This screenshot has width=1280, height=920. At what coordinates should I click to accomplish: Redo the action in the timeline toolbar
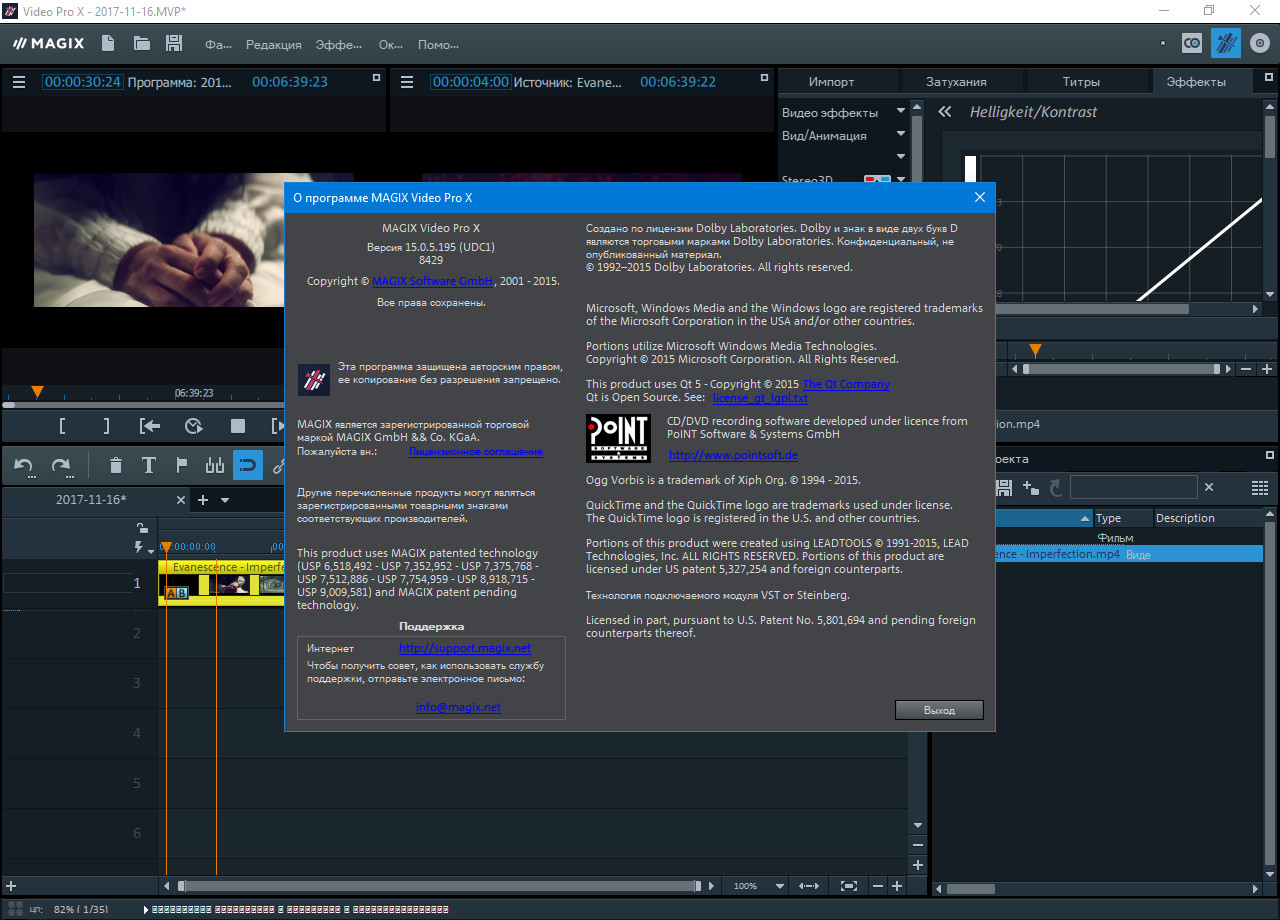tap(61, 465)
